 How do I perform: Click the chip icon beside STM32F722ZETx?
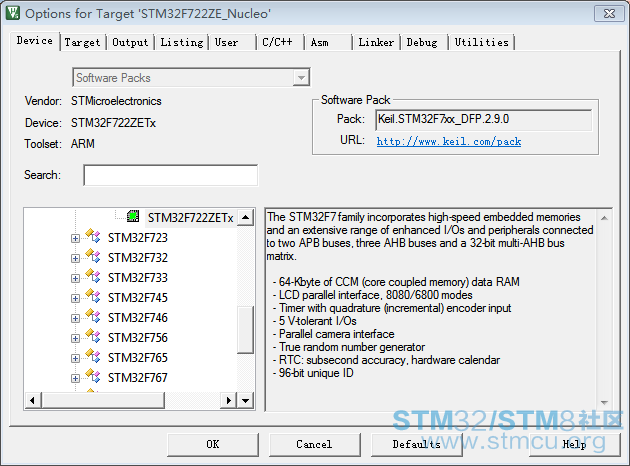click(133, 217)
